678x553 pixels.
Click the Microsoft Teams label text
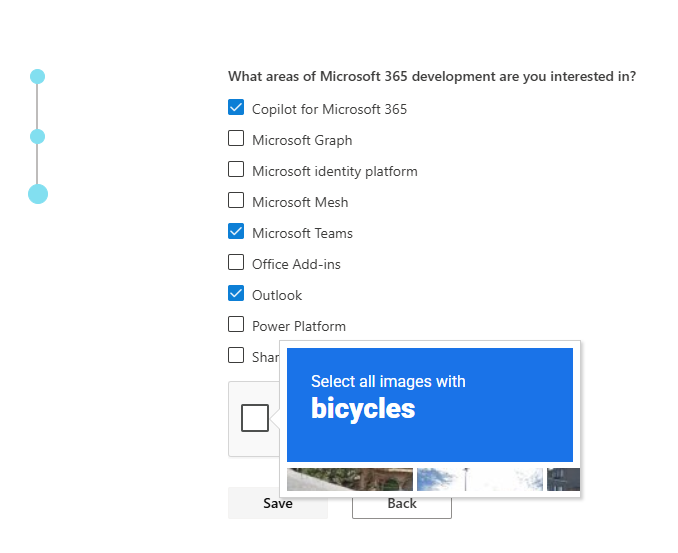302,233
